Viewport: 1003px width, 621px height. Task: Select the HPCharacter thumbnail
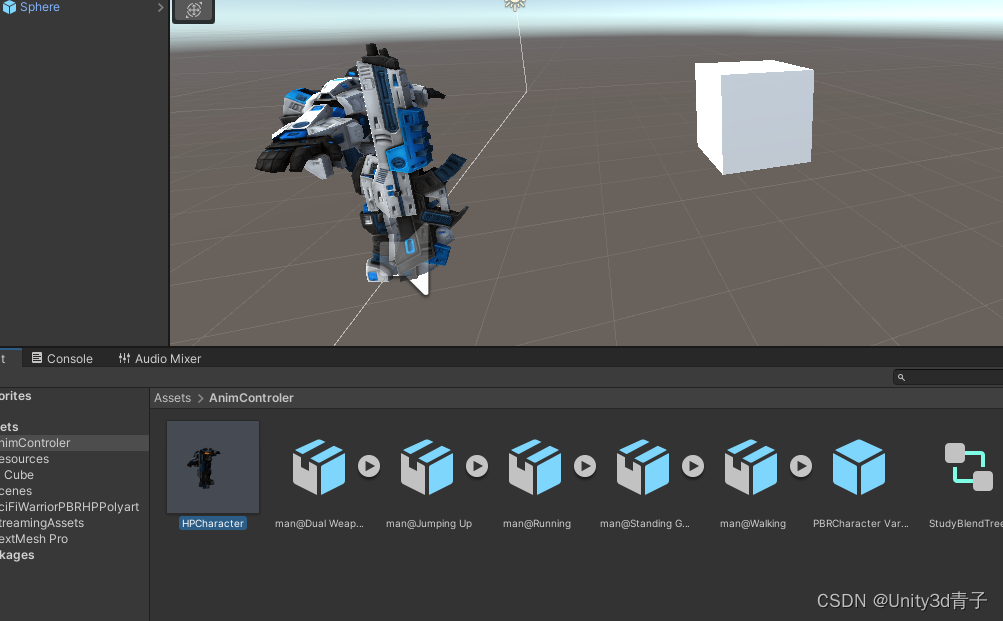click(212, 466)
